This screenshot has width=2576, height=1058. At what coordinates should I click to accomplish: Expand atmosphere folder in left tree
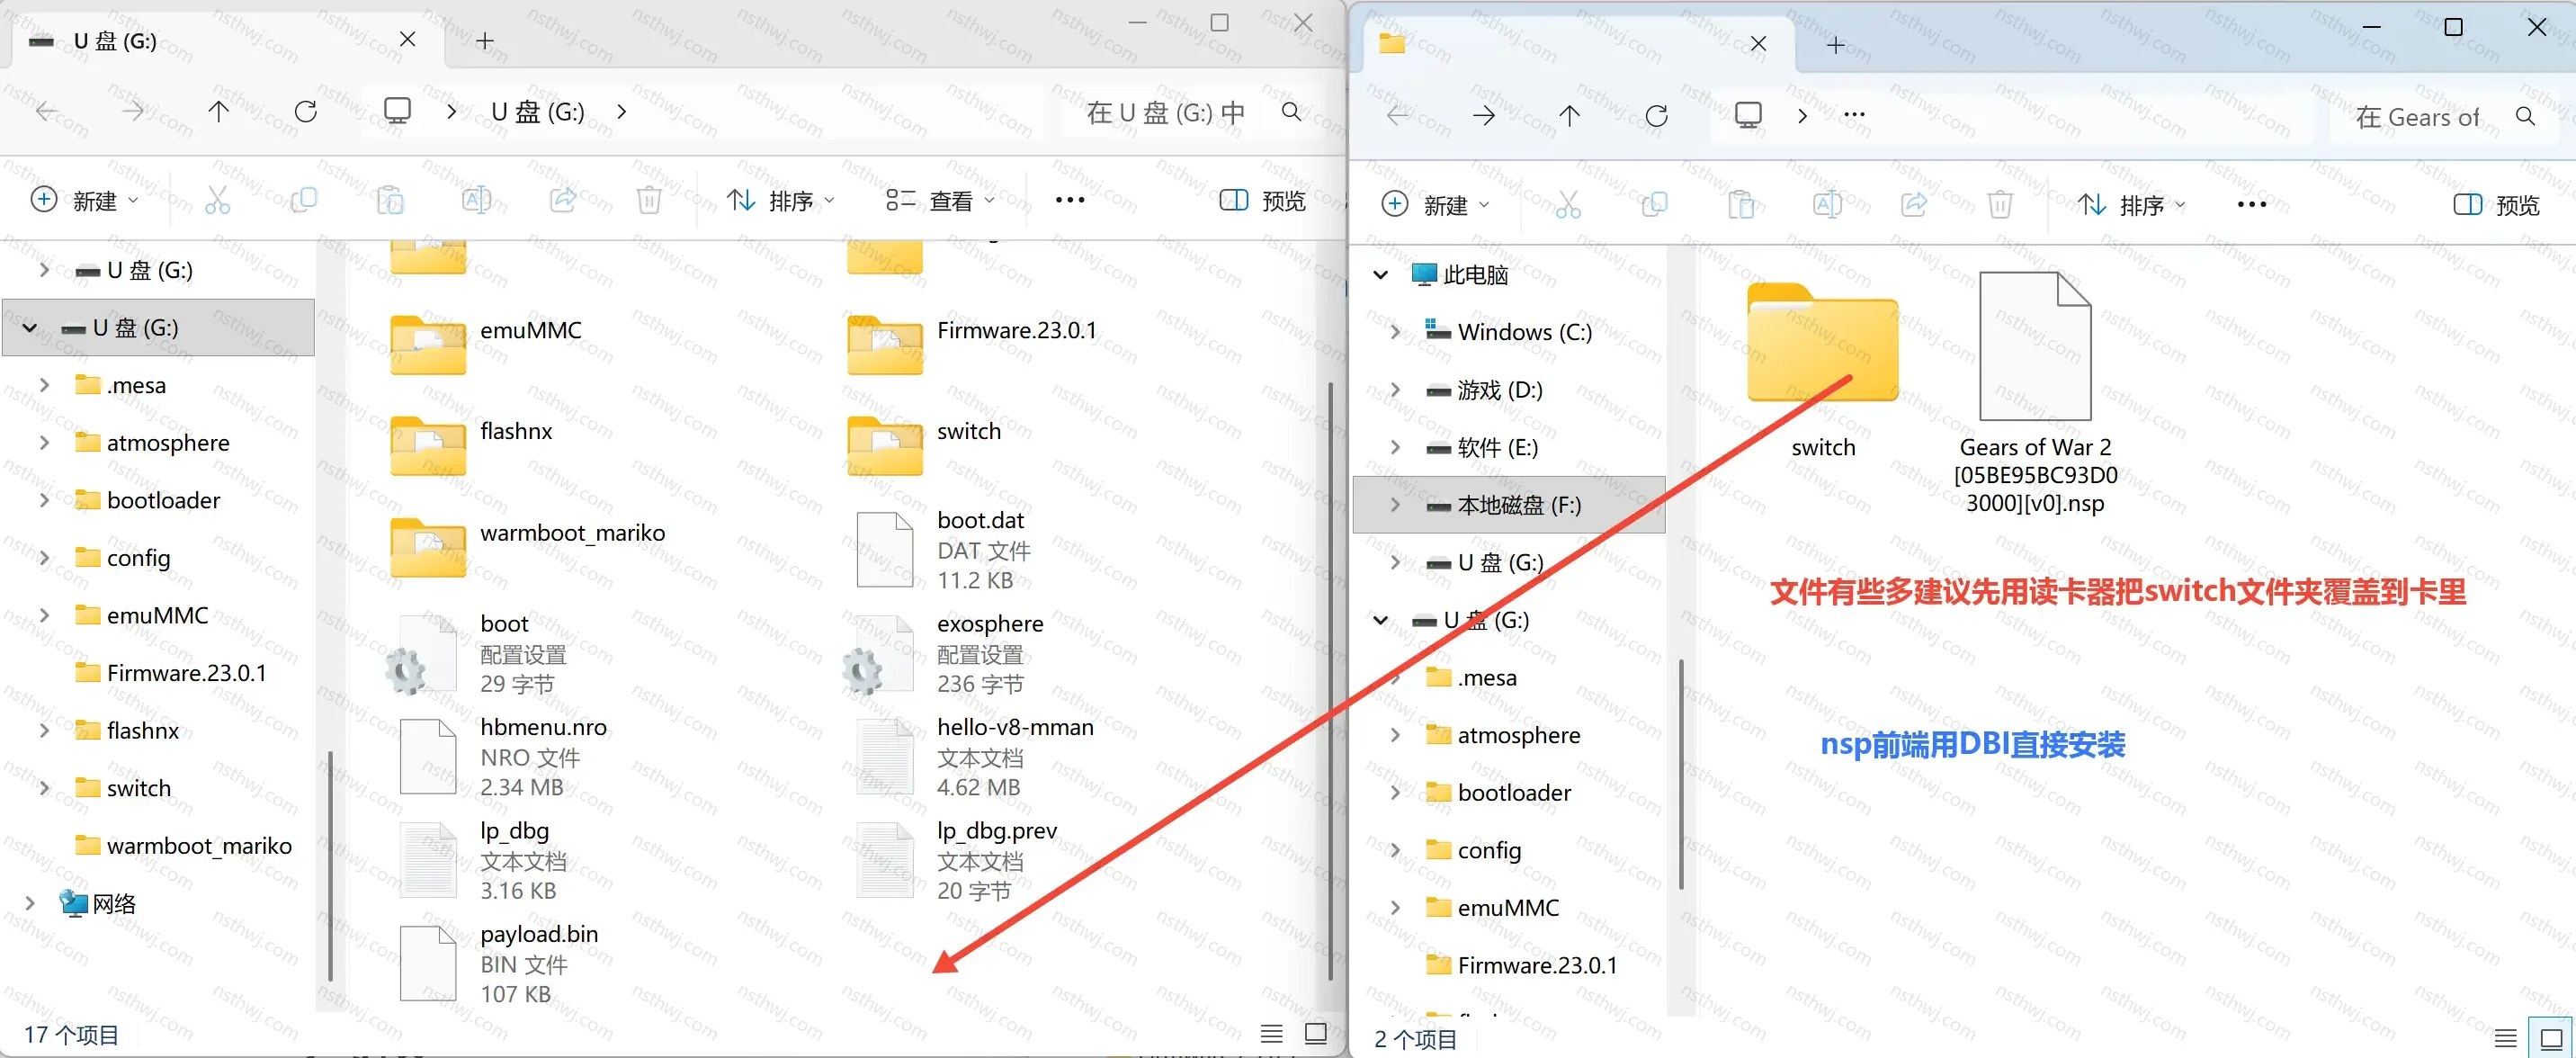[44, 443]
